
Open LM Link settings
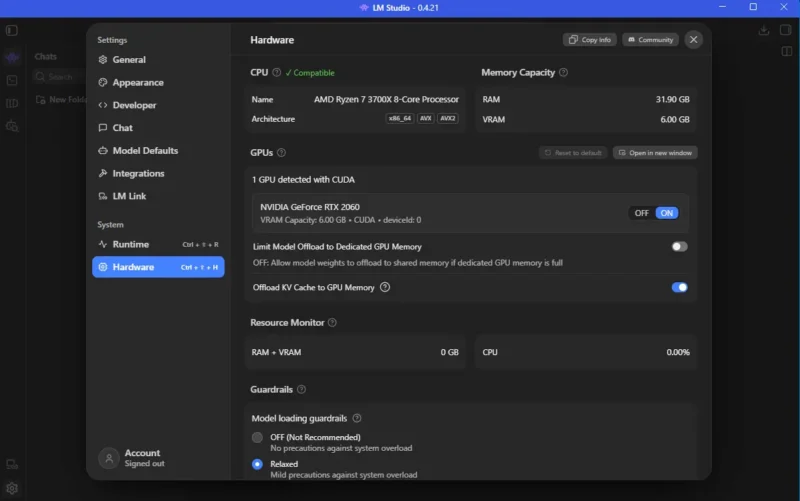pos(158,196)
